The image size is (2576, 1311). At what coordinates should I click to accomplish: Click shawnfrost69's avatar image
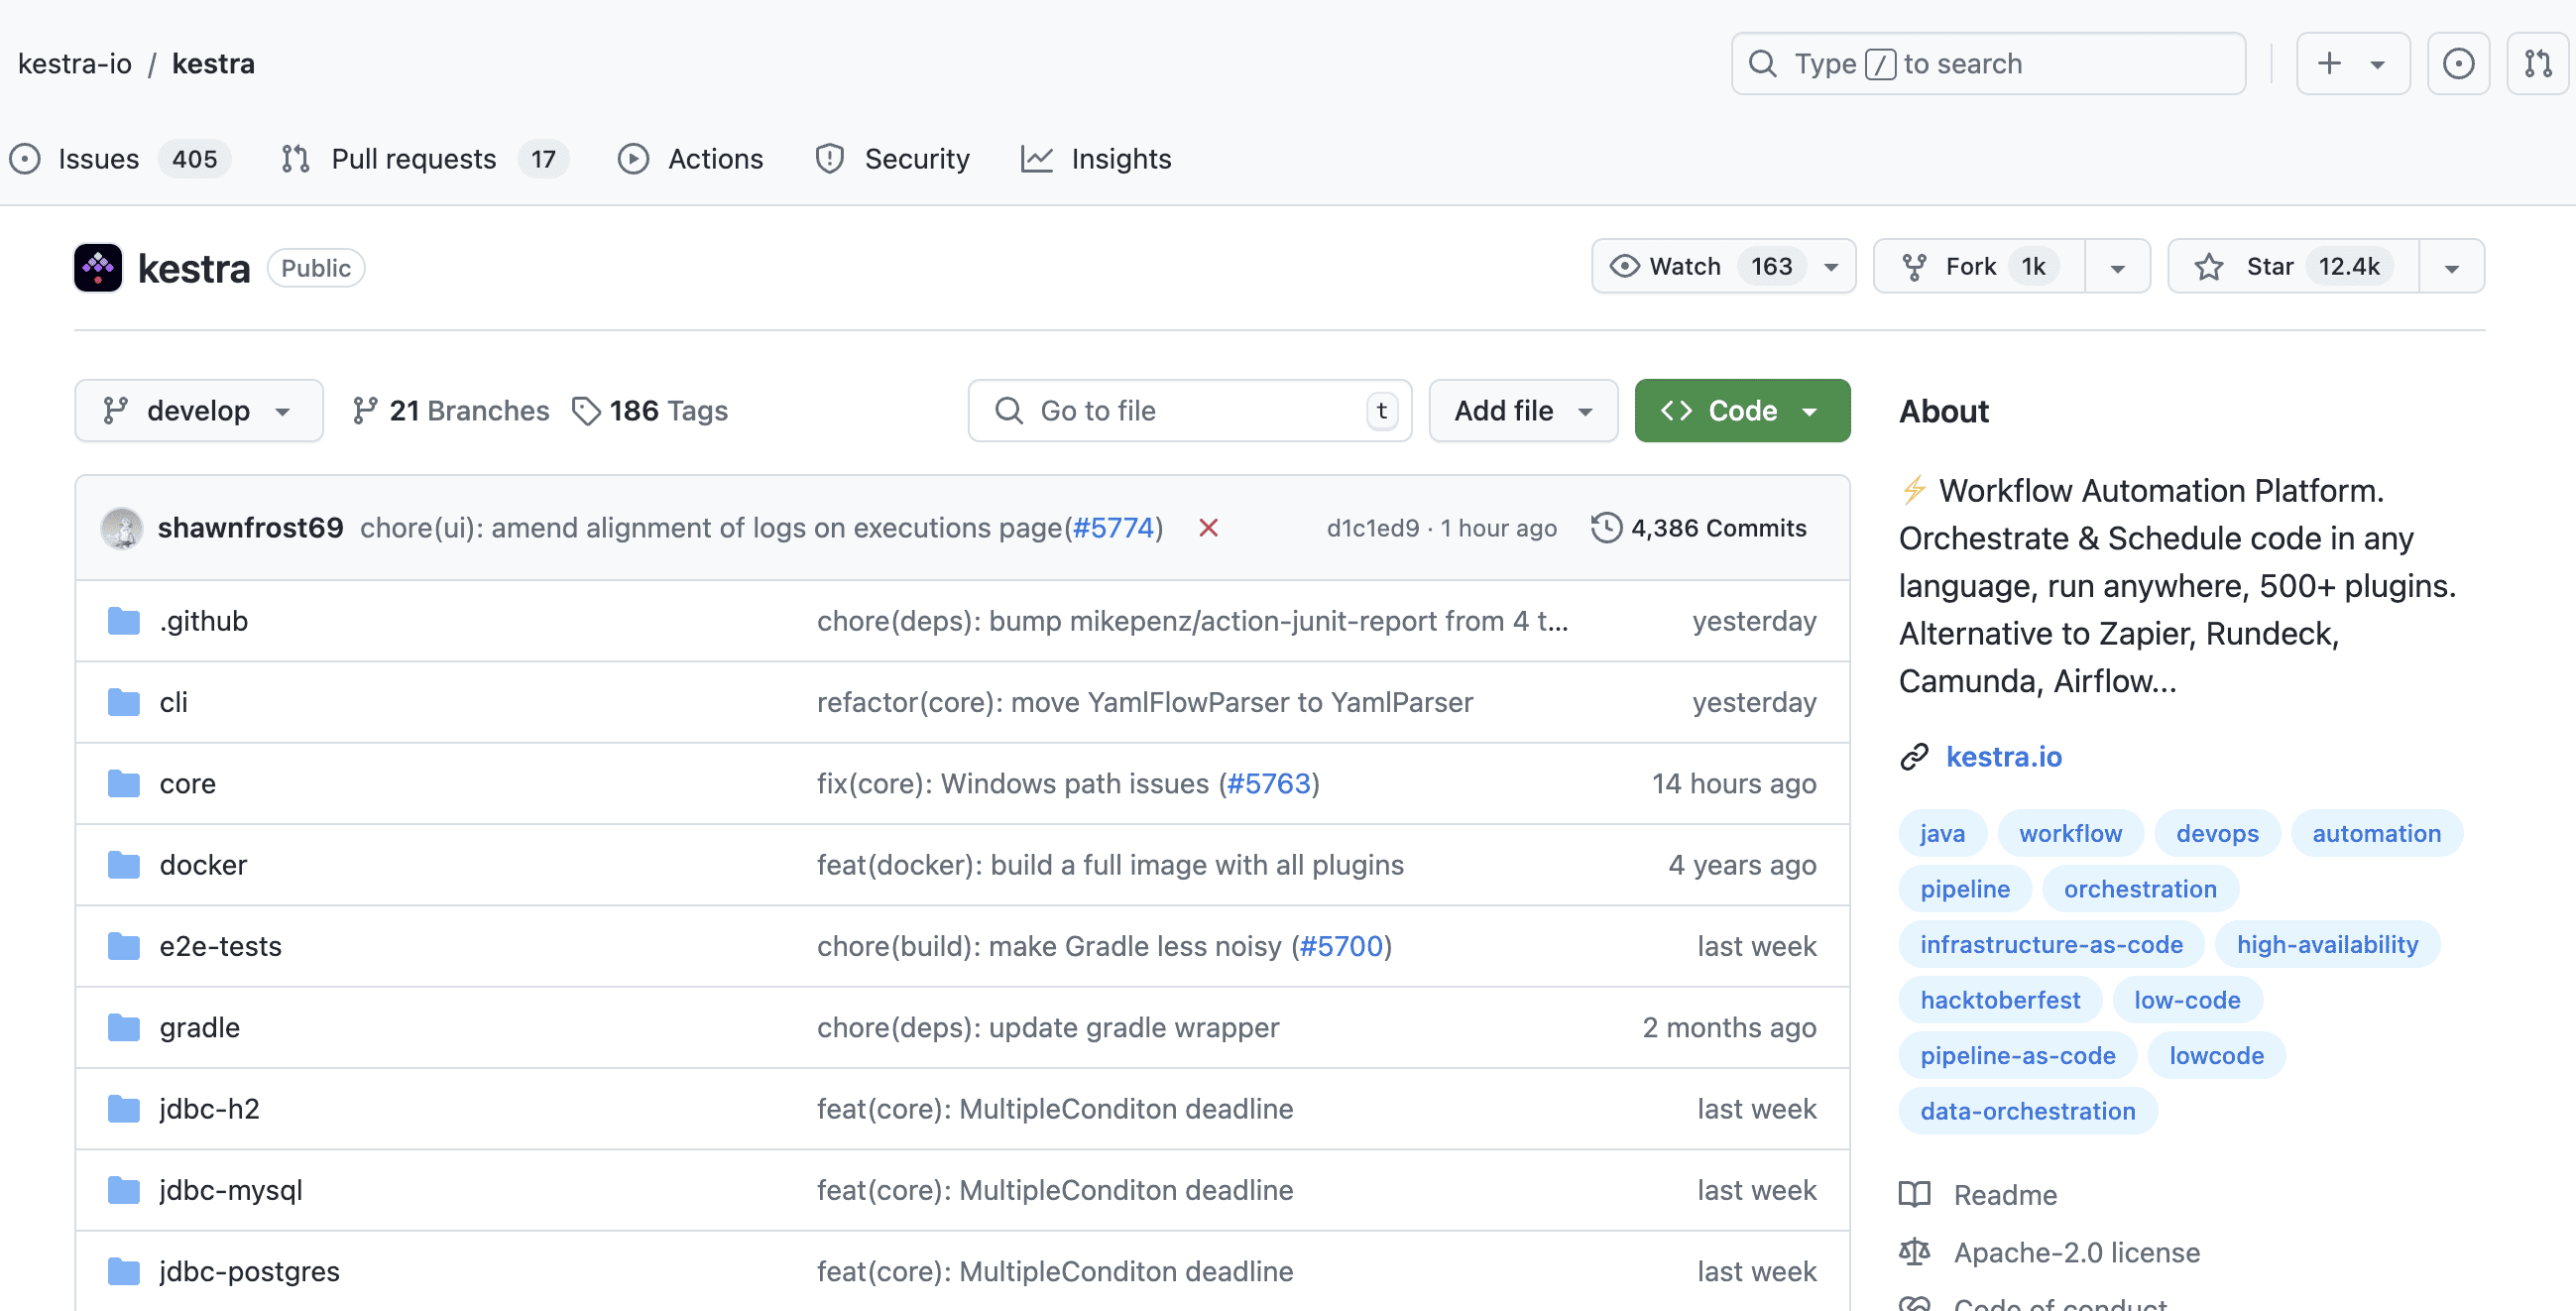122,528
